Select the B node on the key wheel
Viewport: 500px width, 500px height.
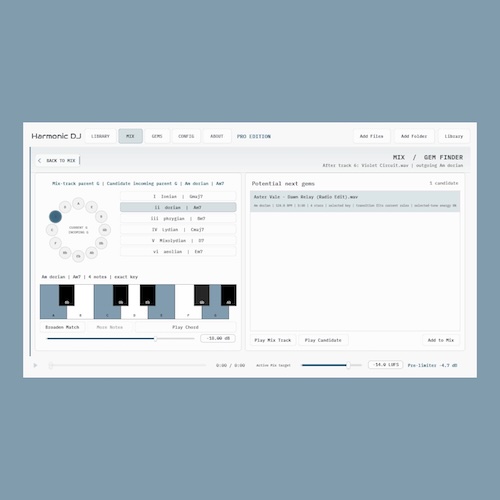101,217
